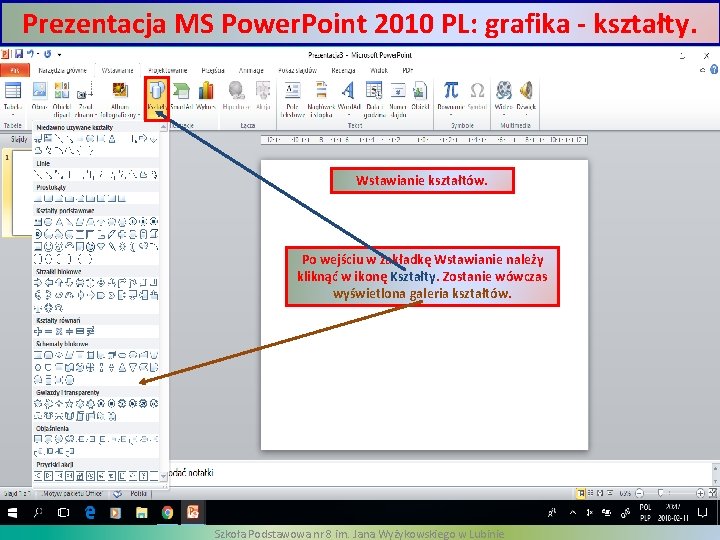
Task: Open Obiekt clipart from the ribbon
Action: pos(62,90)
